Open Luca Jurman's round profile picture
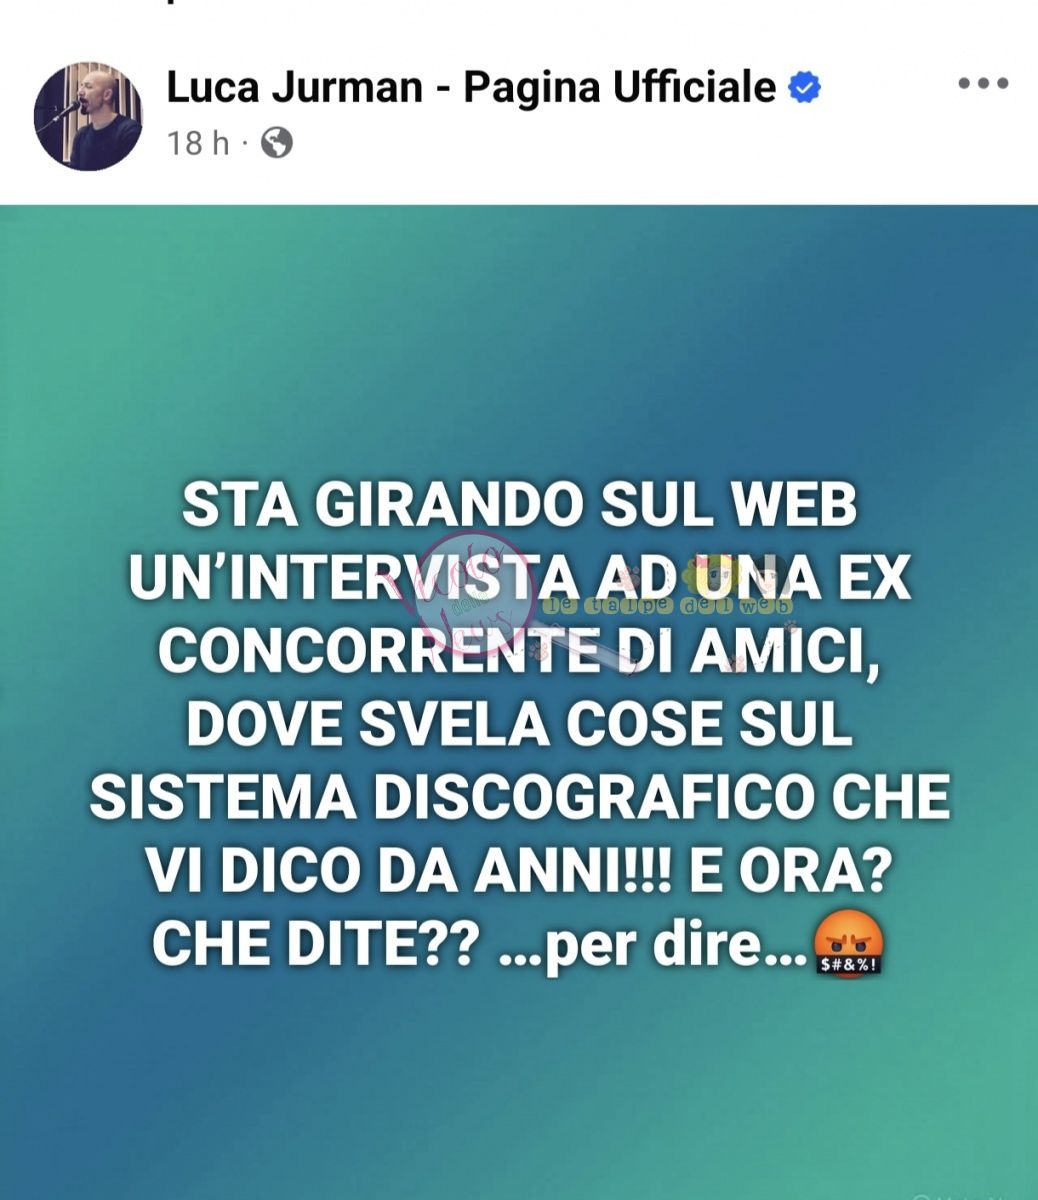Screen dimensions: 1038x1200 pos(88,116)
